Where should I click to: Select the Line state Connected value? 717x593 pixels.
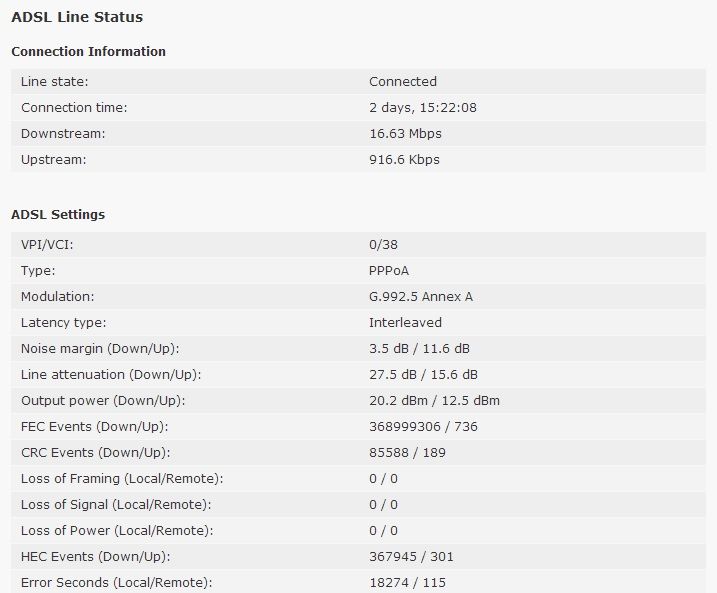(403, 82)
